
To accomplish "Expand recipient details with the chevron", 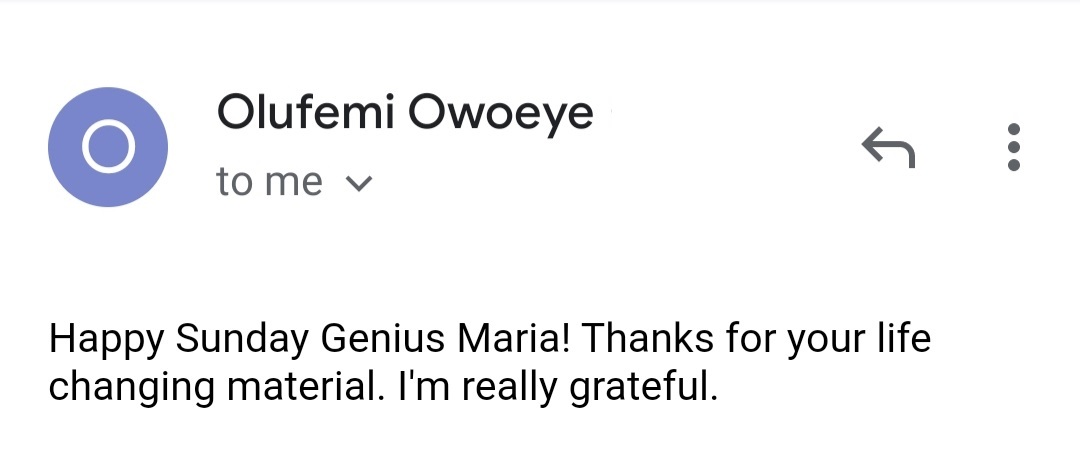I will (358, 183).
